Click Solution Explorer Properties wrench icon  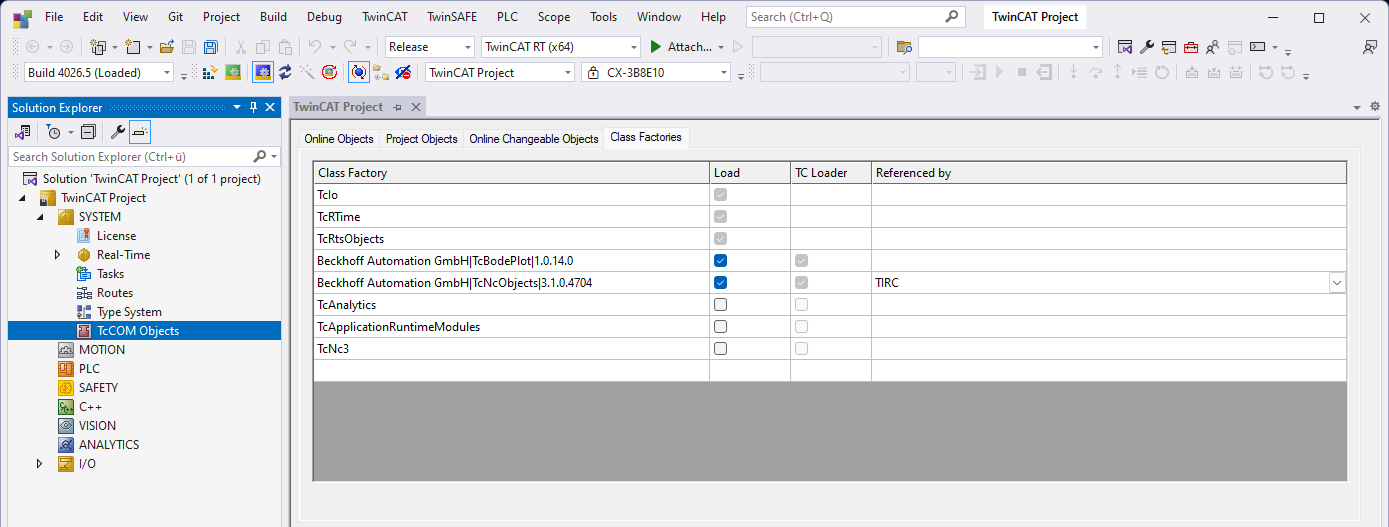(x=117, y=132)
